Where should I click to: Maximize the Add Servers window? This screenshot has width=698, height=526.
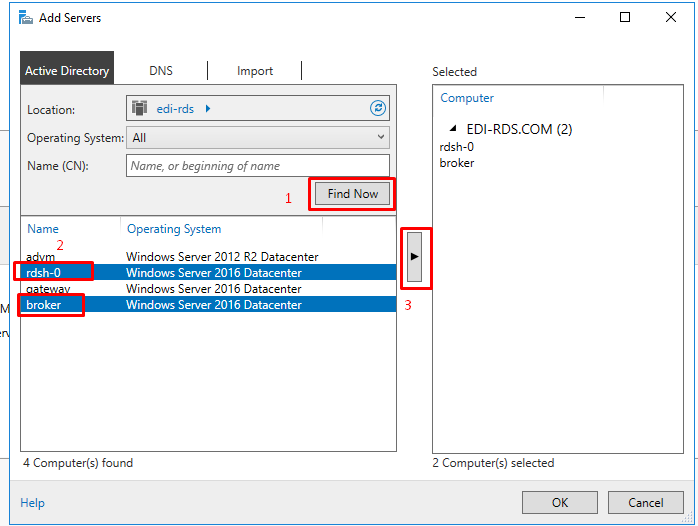point(625,17)
